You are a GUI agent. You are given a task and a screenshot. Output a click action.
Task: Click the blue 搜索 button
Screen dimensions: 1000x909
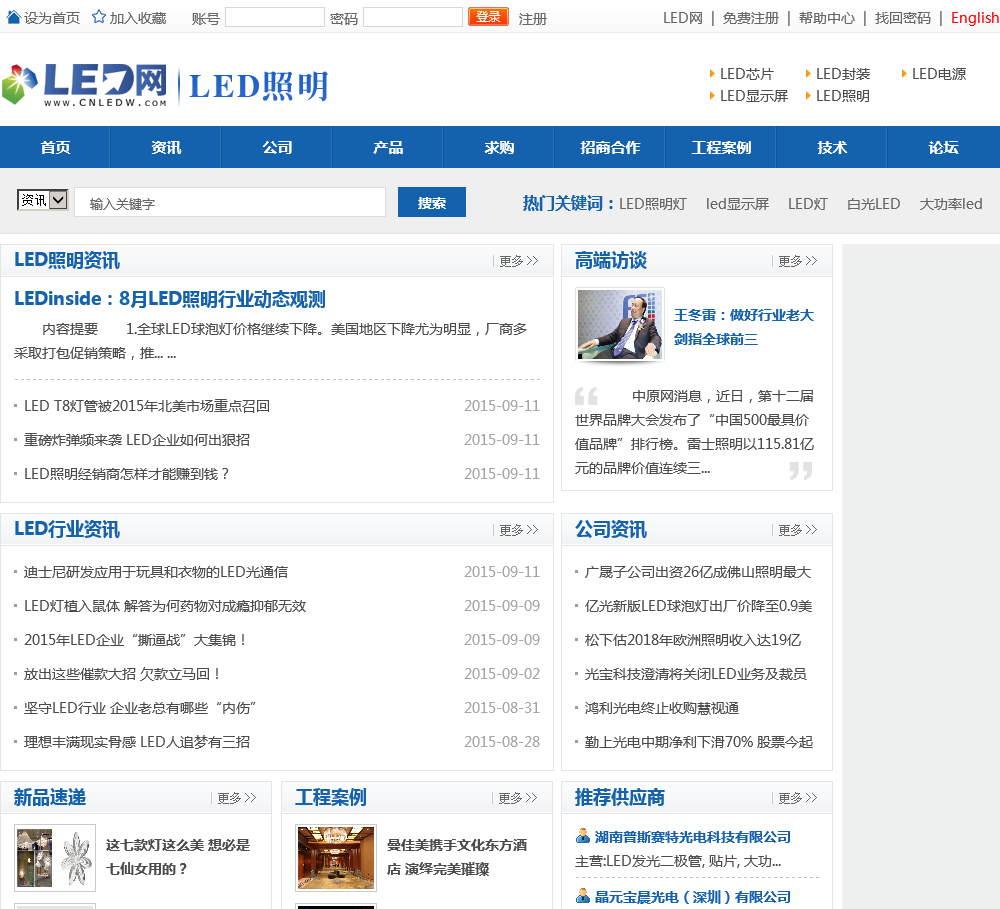point(432,202)
